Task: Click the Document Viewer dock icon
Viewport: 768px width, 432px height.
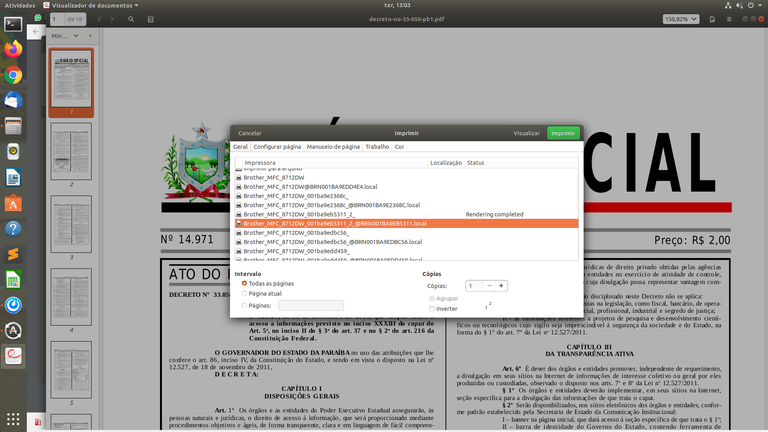Action: click(13, 356)
